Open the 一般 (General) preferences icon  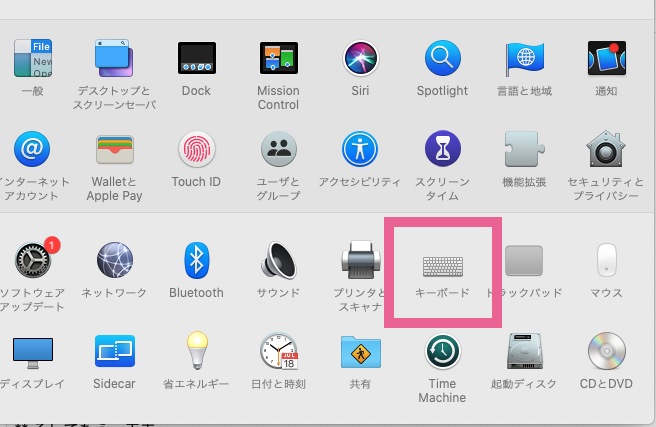pos(33,58)
